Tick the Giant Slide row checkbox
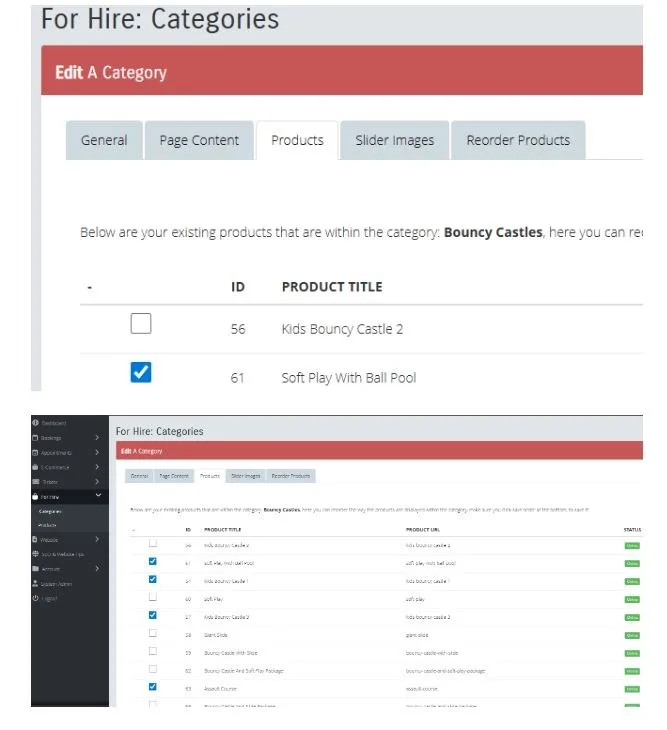The width and height of the screenshot is (667, 730). (x=153, y=633)
